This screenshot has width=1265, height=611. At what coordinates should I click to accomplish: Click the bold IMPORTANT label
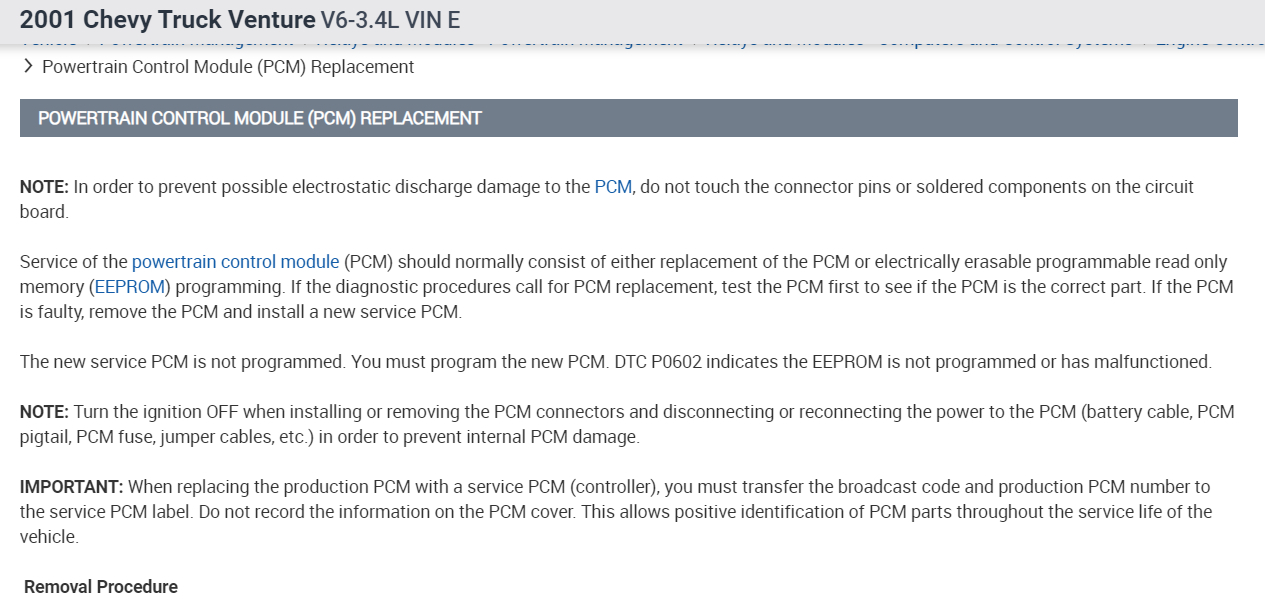coord(71,487)
